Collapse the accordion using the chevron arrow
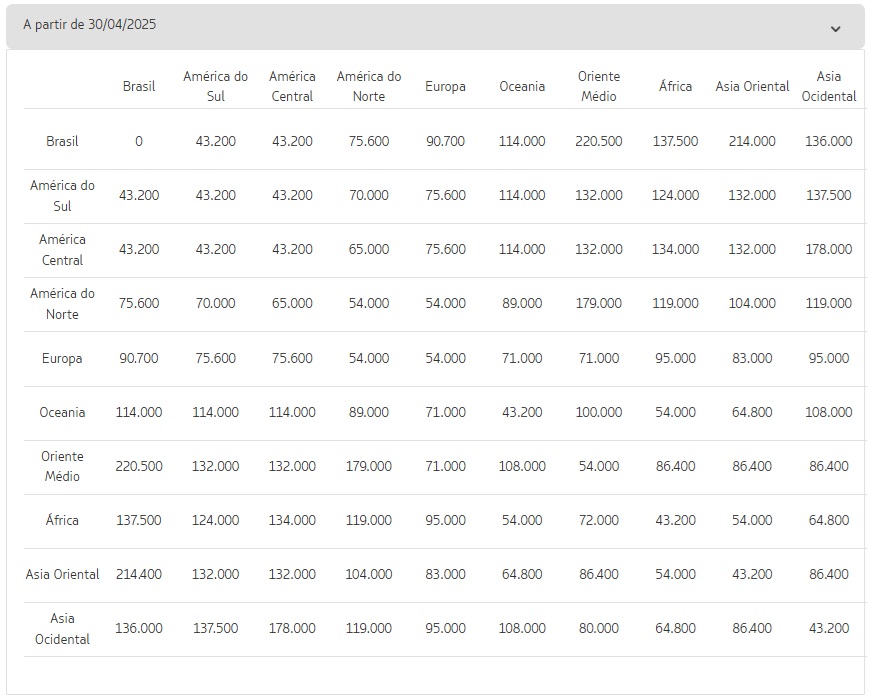 [835, 29]
